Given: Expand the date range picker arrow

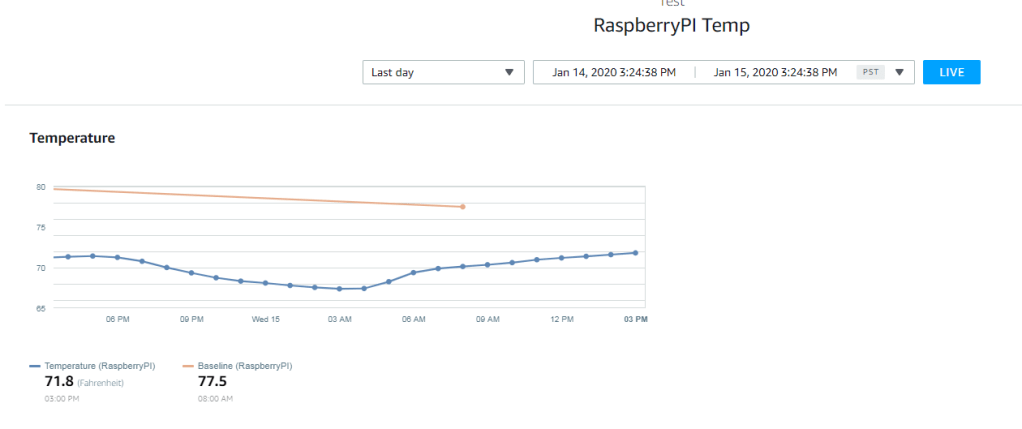Looking at the screenshot, I should [900, 72].
